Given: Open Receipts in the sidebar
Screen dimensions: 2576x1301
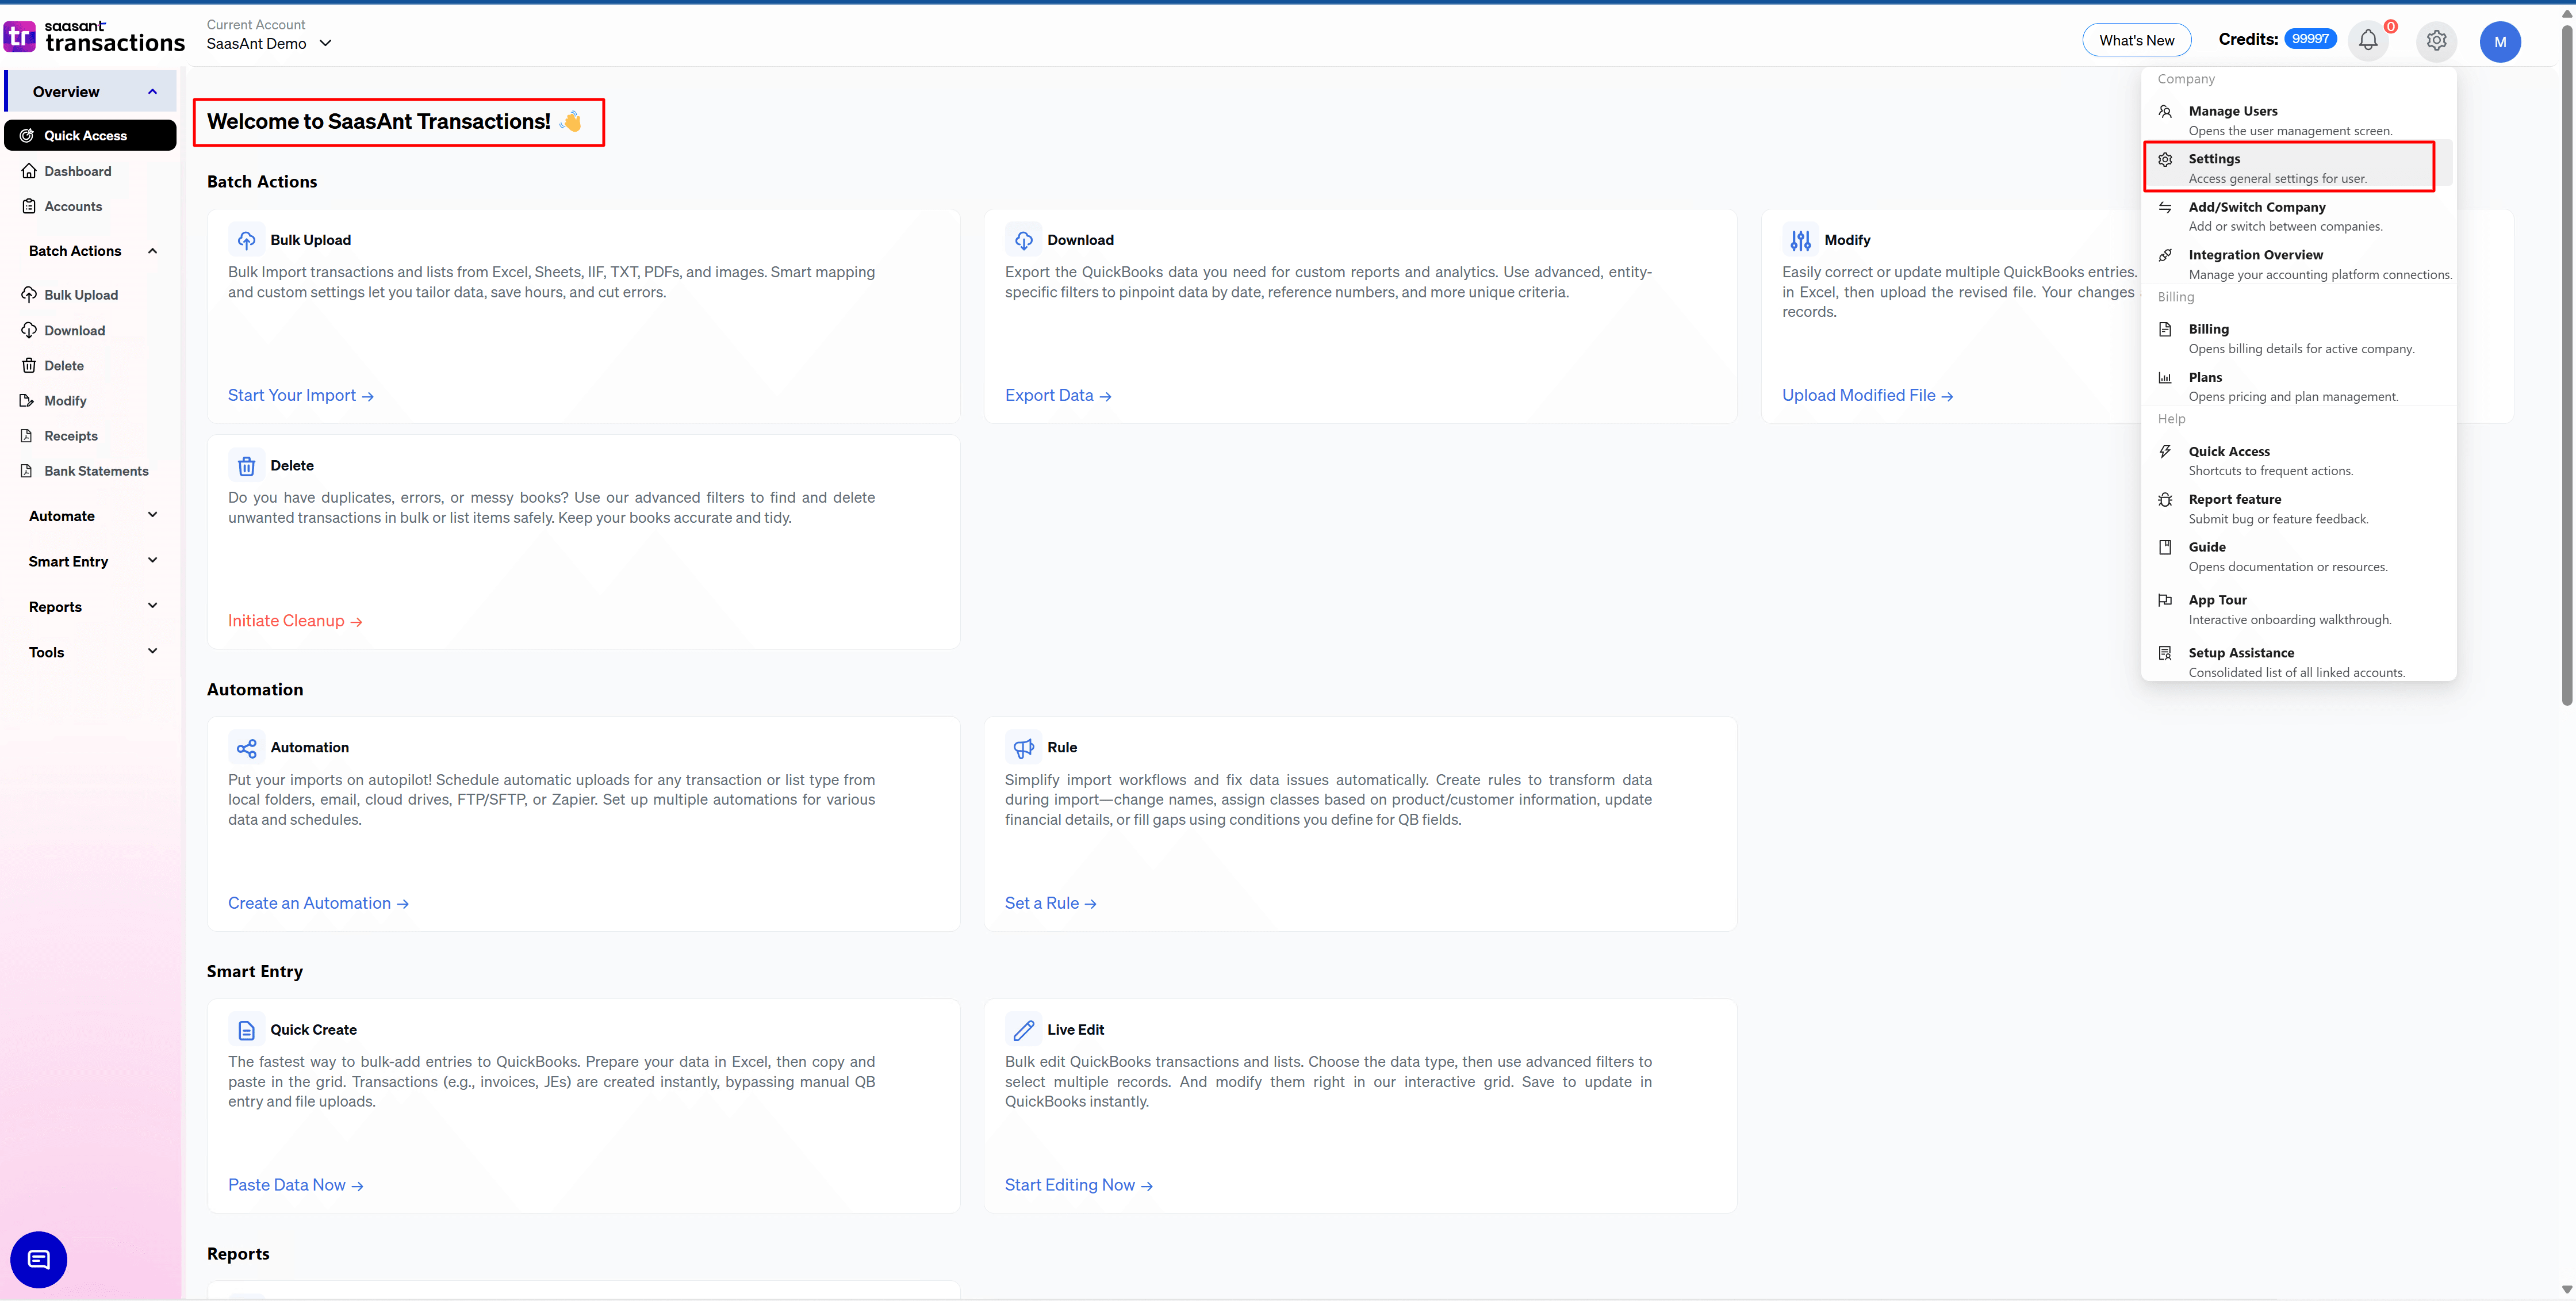Looking at the screenshot, I should 70,435.
